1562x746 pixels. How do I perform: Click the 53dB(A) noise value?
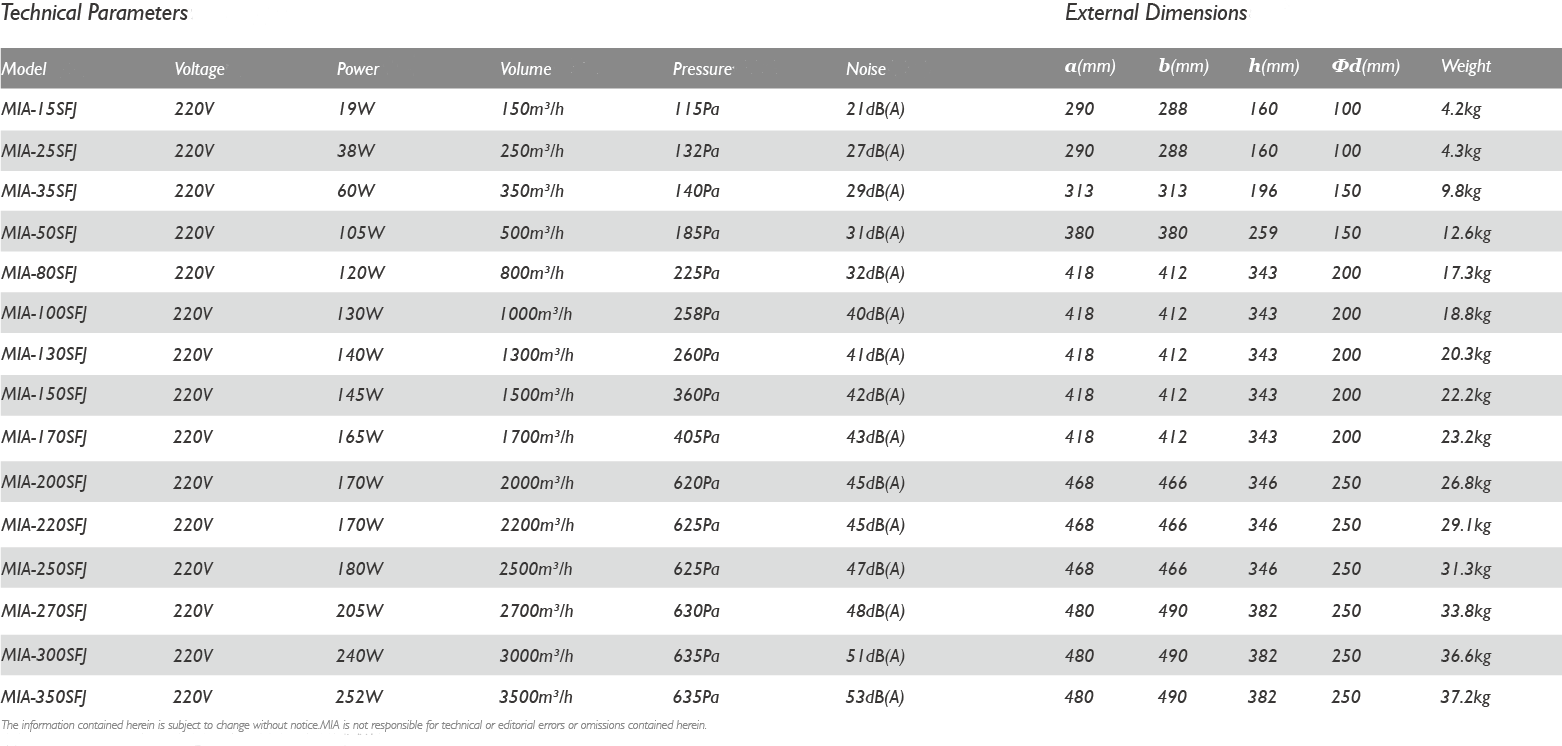tap(875, 697)
